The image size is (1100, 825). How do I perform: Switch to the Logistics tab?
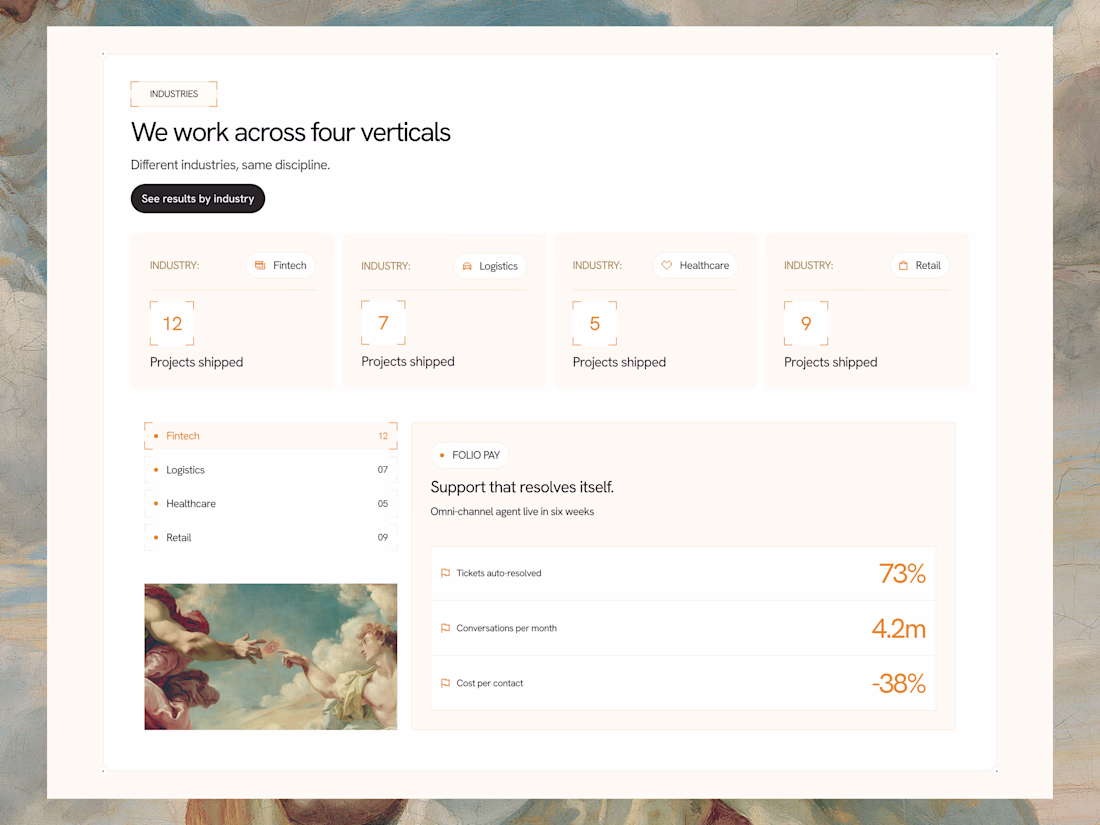(271, 469)
